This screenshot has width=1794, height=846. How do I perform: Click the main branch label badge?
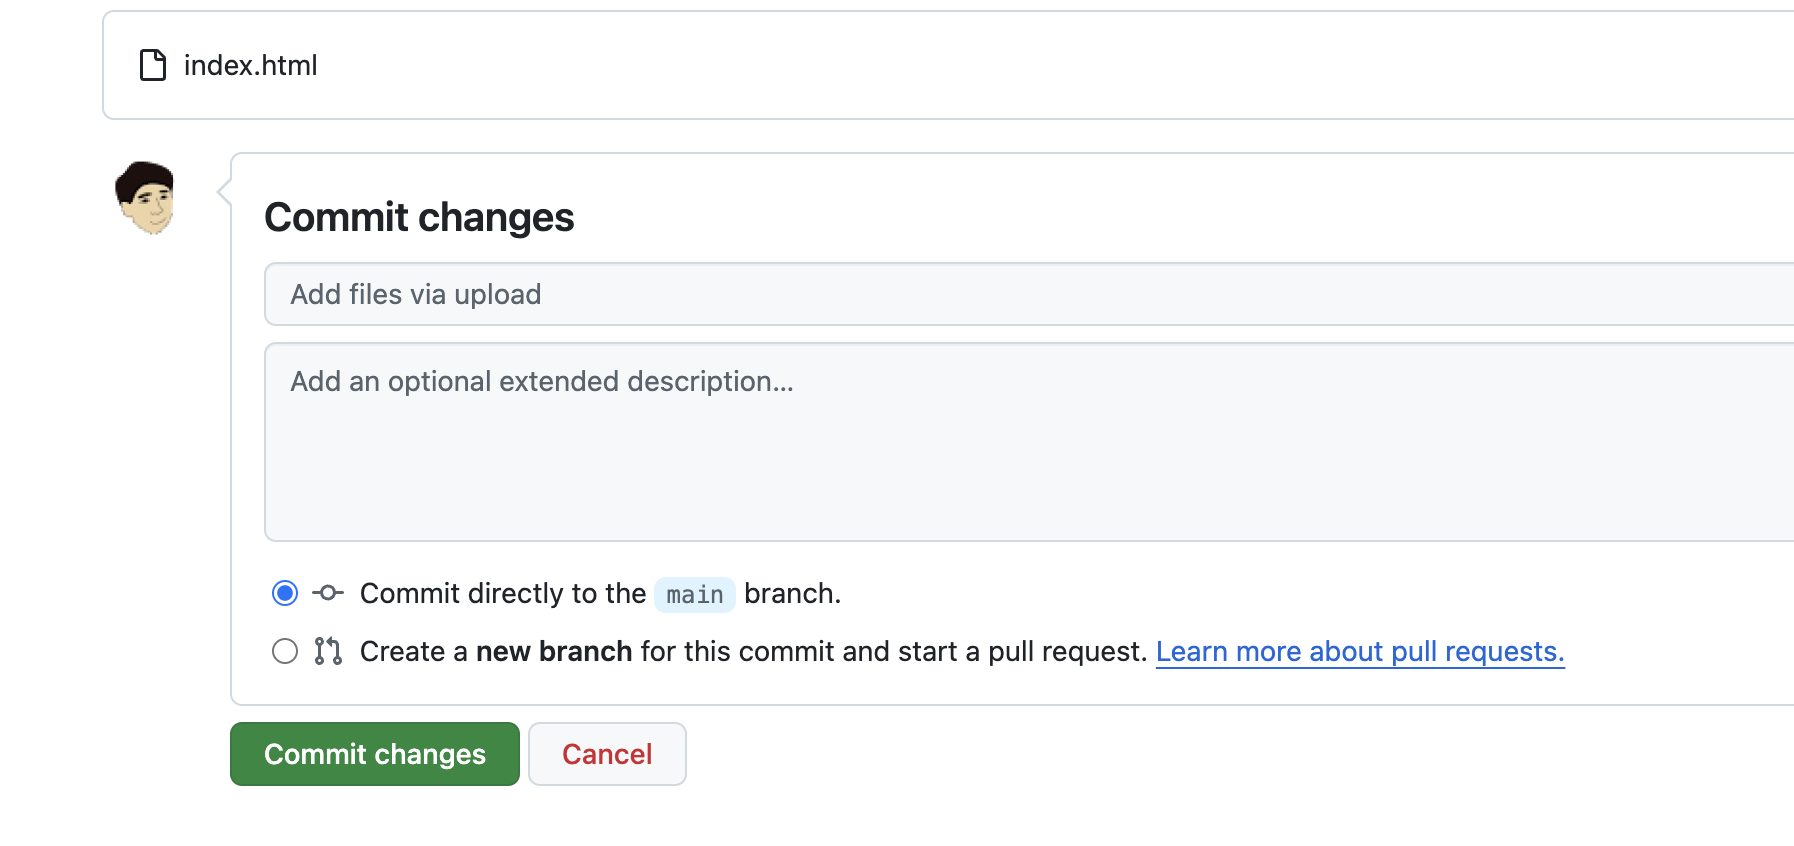click(x=695, y=595)
